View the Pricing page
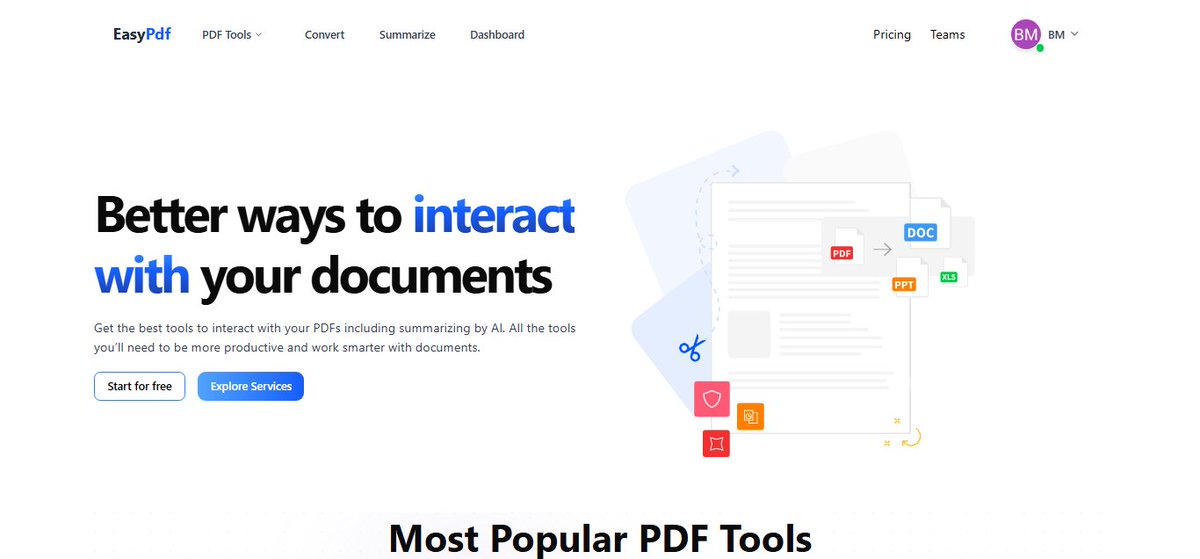The image size is (1200, 559). pyautogui.click(x=892, y=34)
